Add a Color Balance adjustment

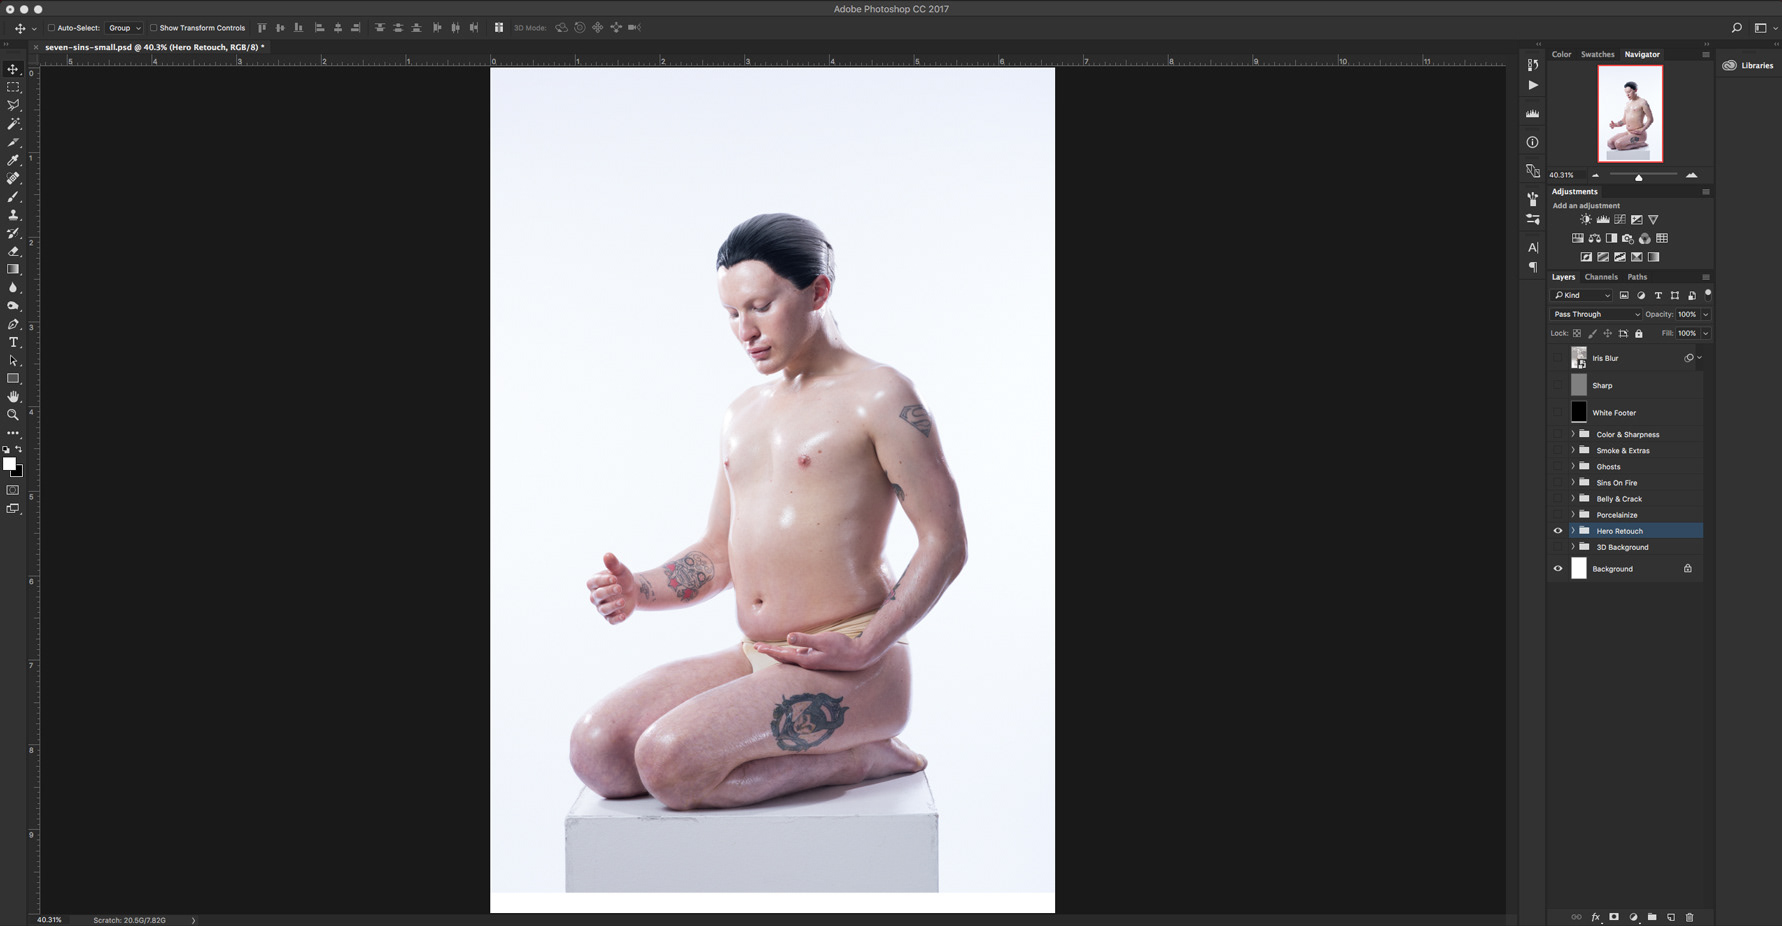[x=1594, y=239]
